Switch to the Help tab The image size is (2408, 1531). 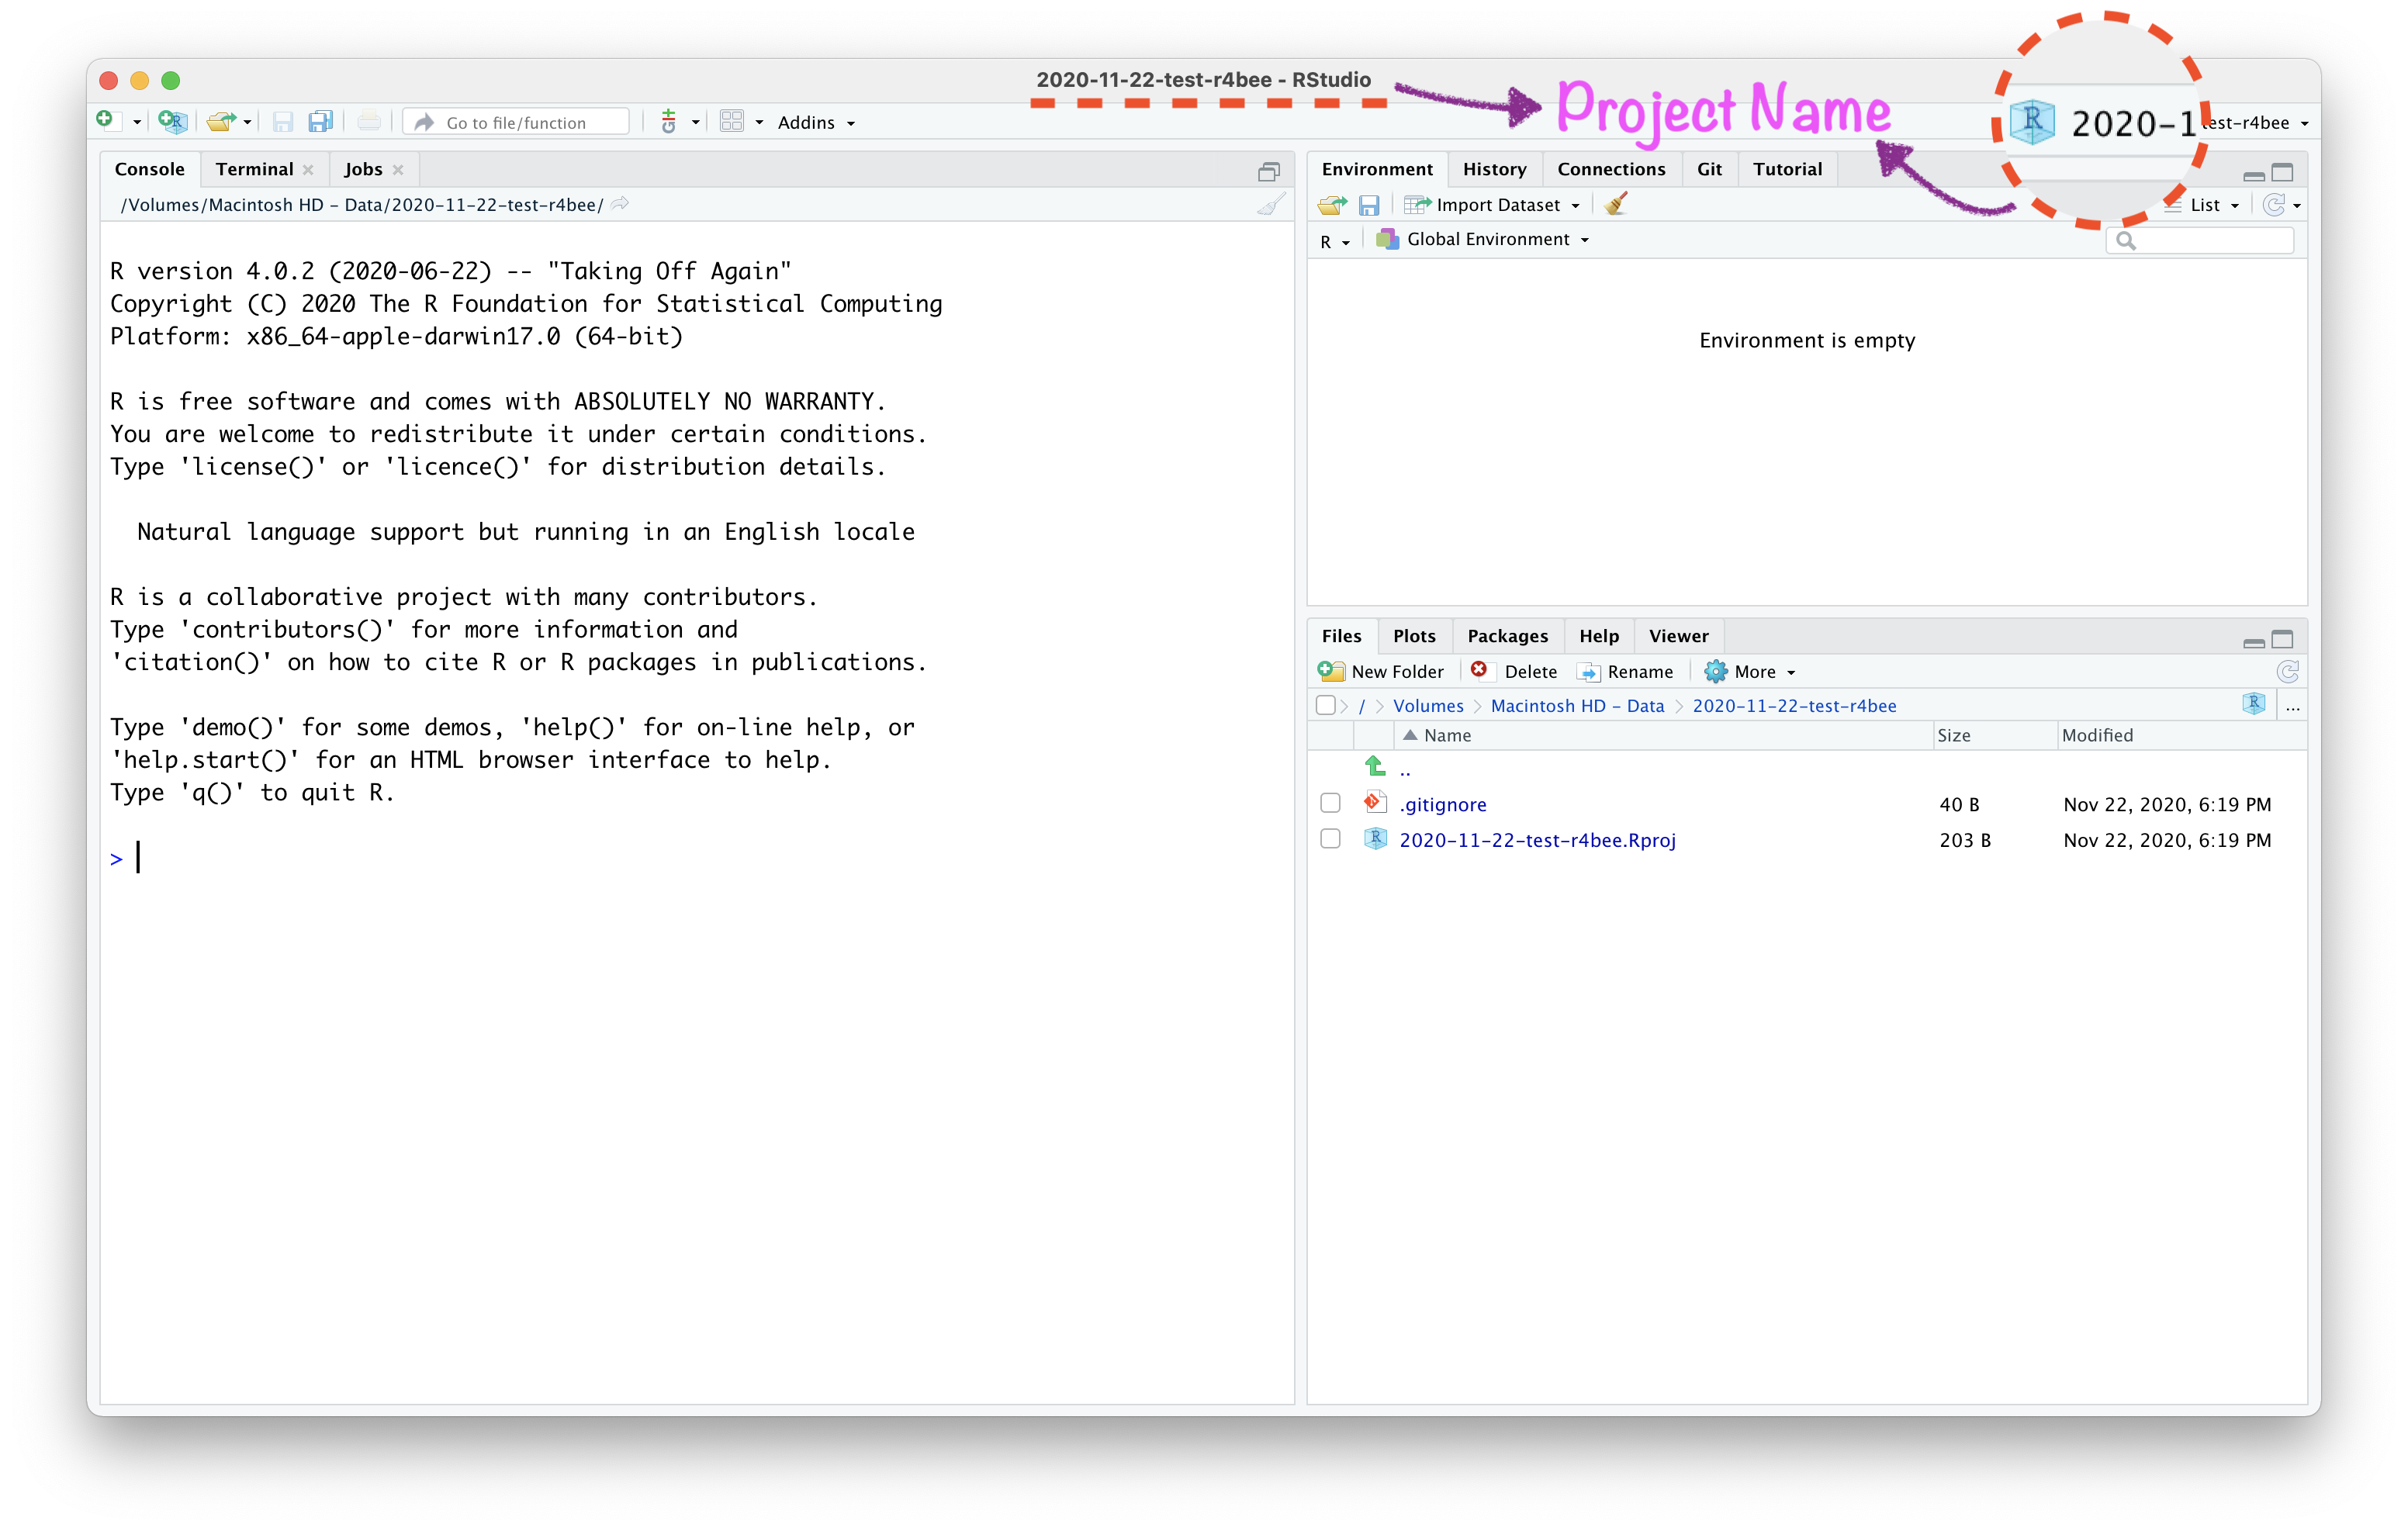1599,636
